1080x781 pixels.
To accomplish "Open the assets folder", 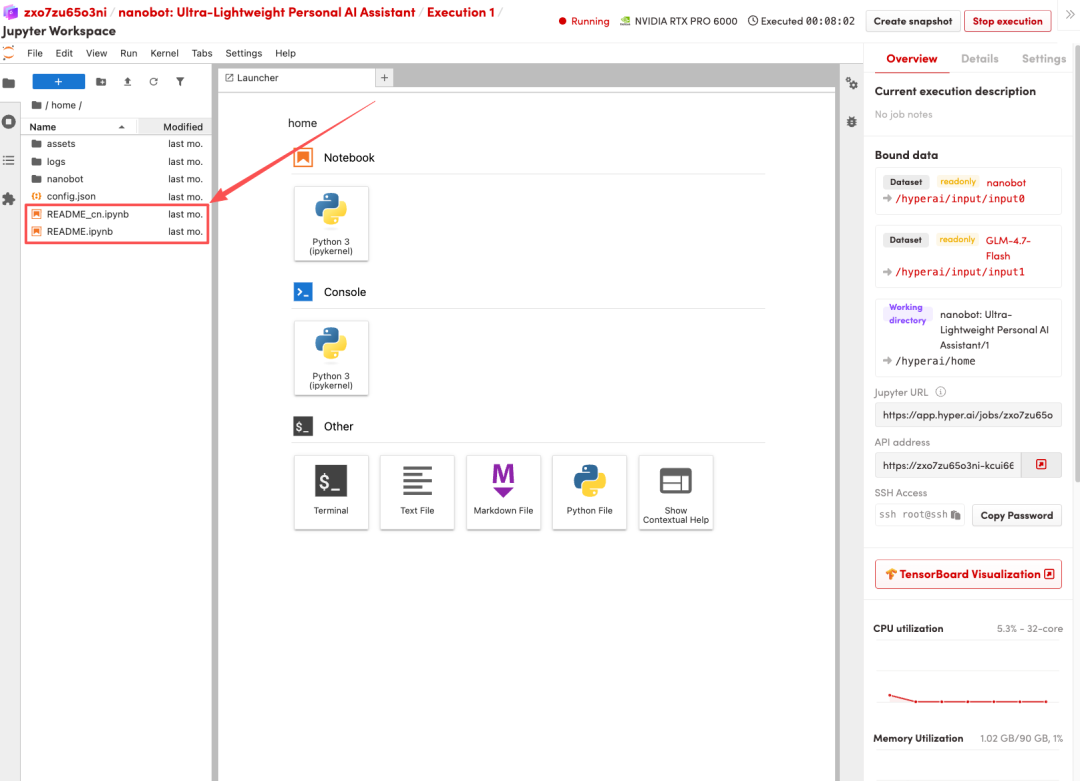I will [x=61, y=144].
